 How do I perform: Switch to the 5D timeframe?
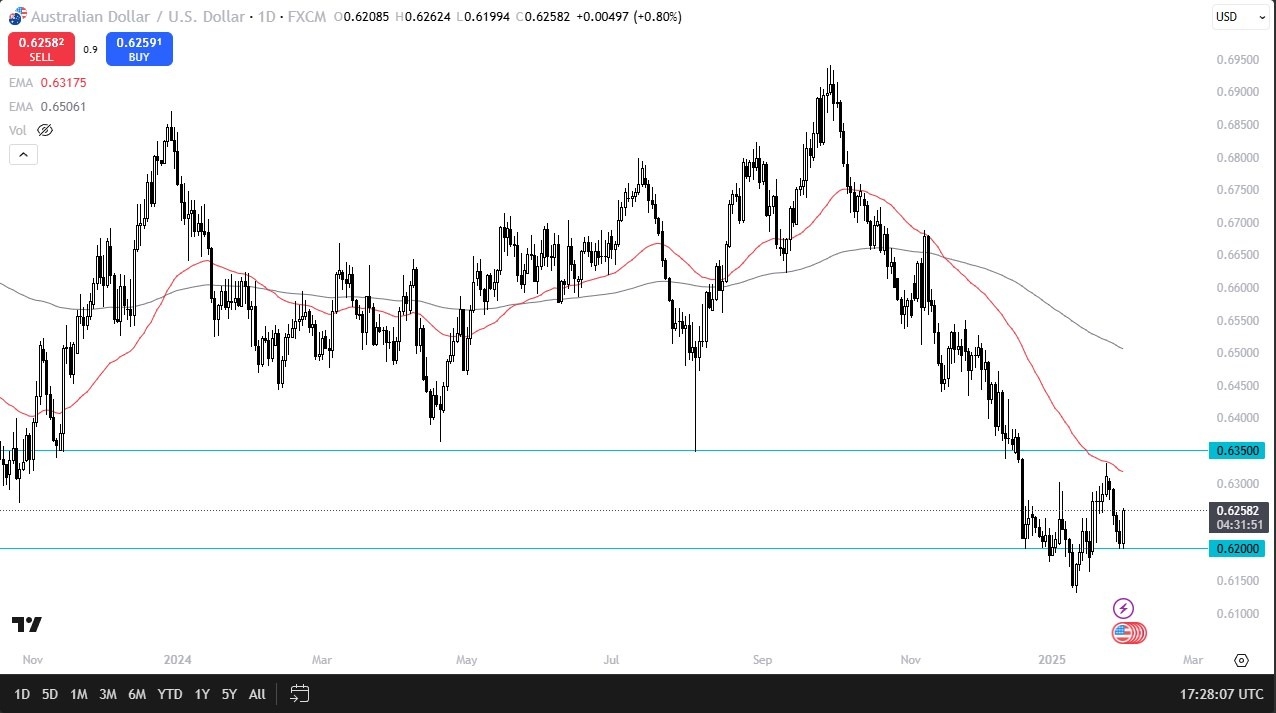pyautogui.click(x=50, y=693)
